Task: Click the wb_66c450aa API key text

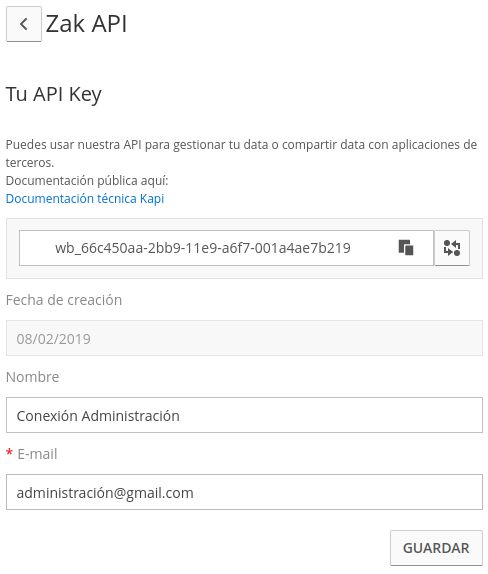Action: pos(203,248)
